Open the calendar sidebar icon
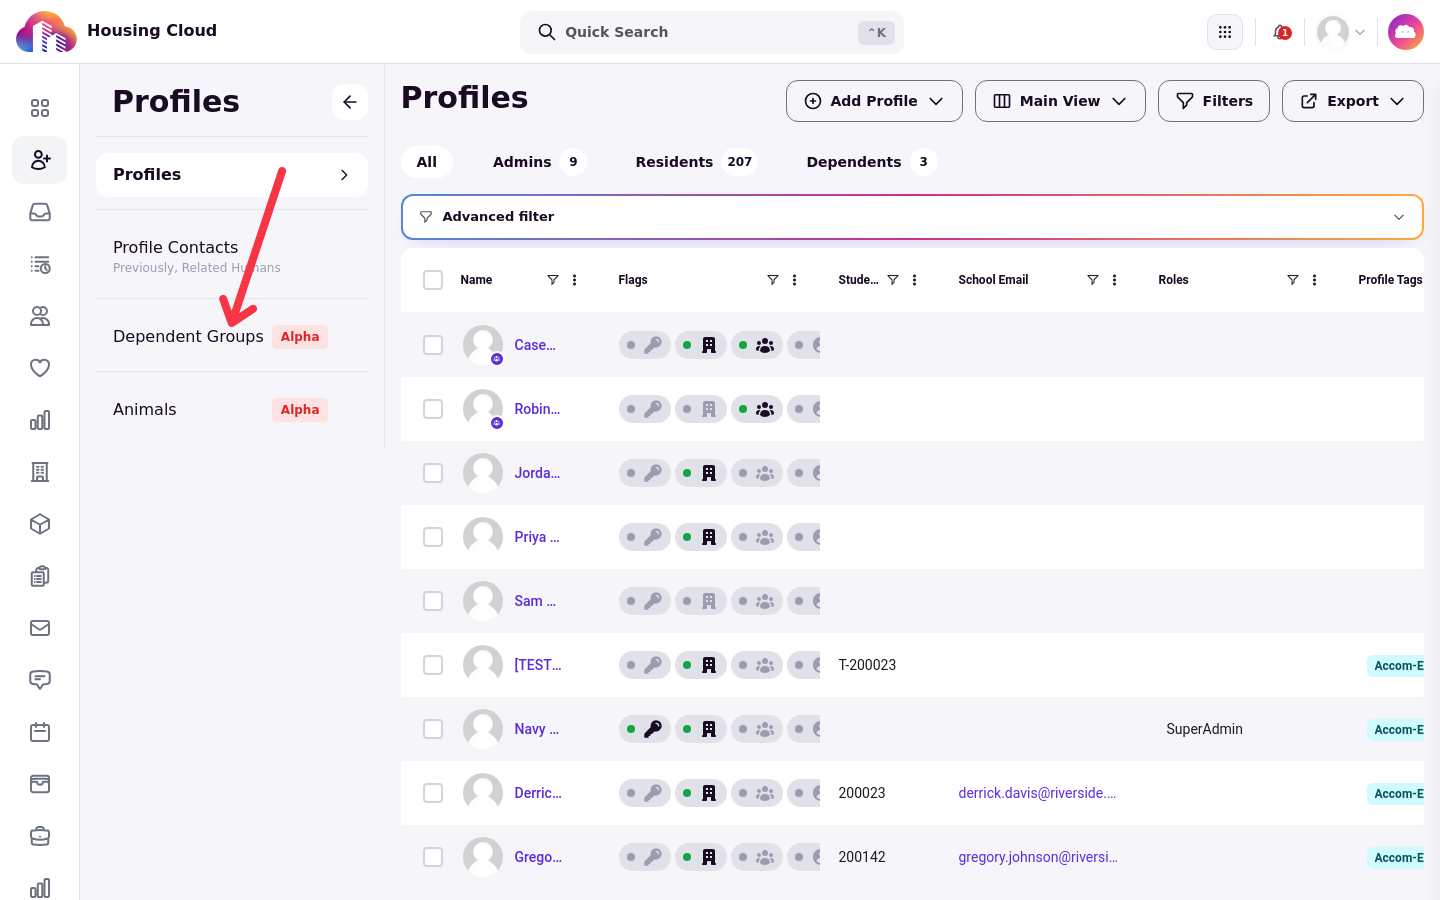 40,732
